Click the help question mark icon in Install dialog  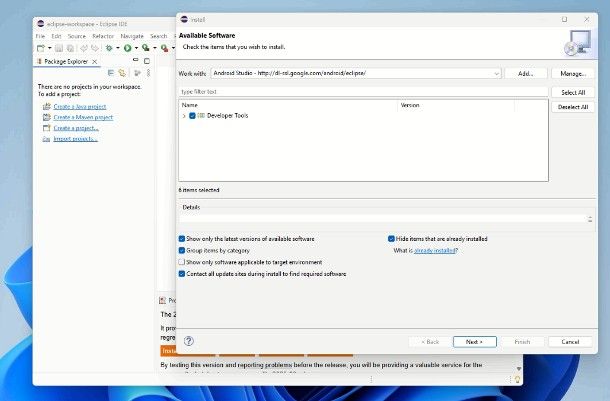189,341
